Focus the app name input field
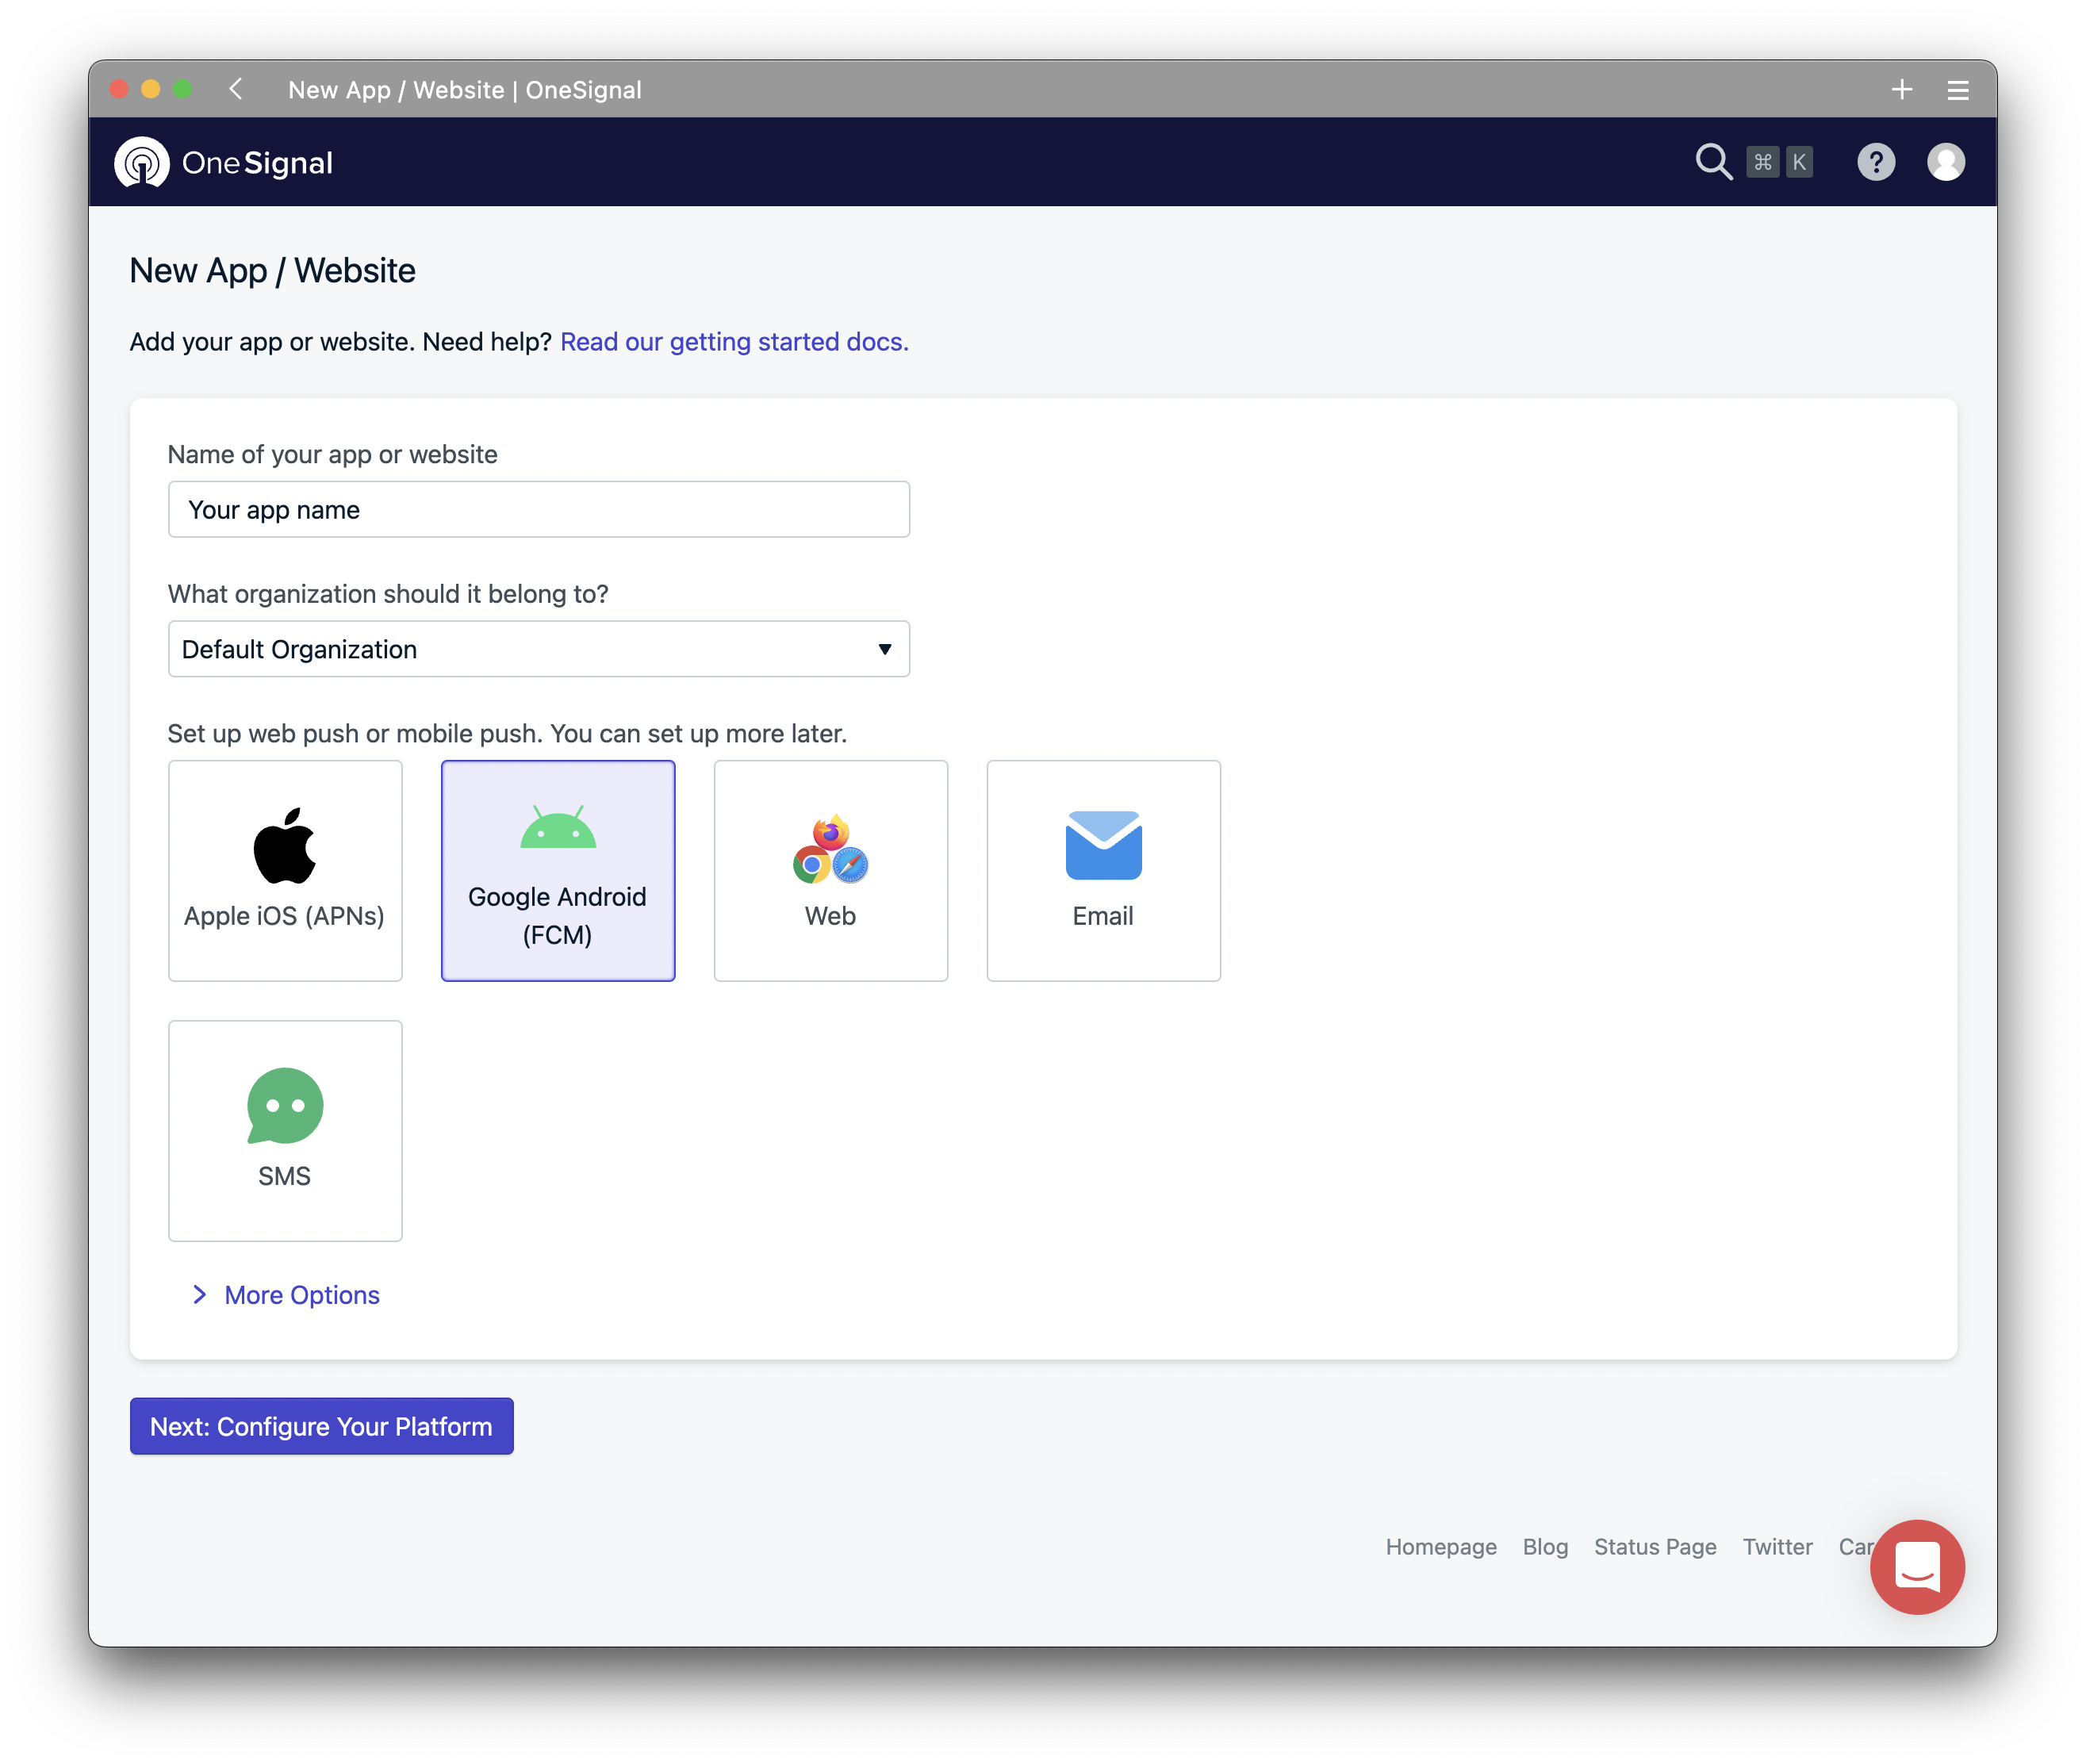Screen dimensions: 2086x1764 [x=538, y=510]
